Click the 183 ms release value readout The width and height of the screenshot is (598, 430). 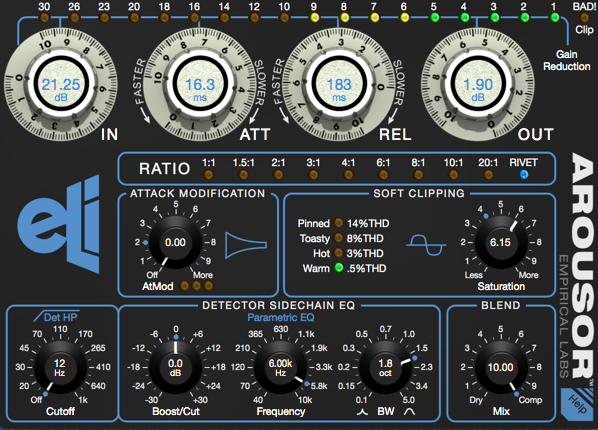pos(339,89)
